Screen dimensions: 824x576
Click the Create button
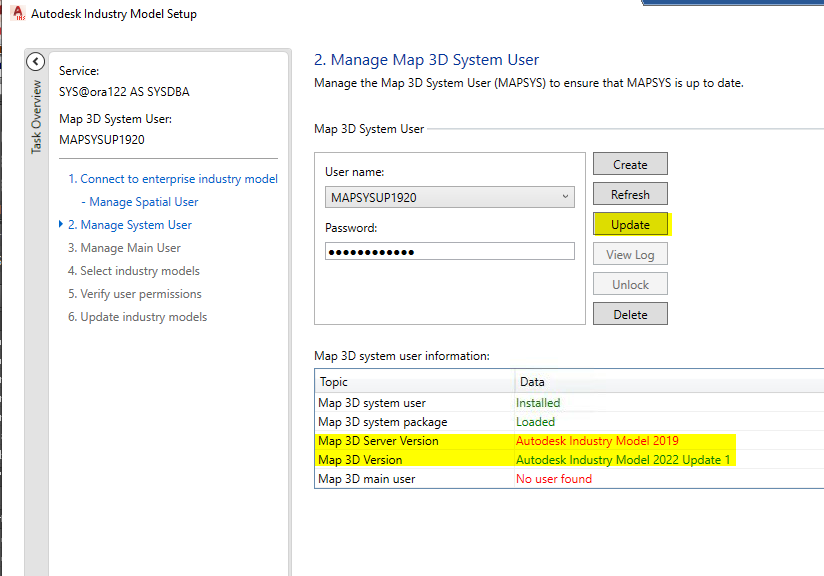[630, 164]
